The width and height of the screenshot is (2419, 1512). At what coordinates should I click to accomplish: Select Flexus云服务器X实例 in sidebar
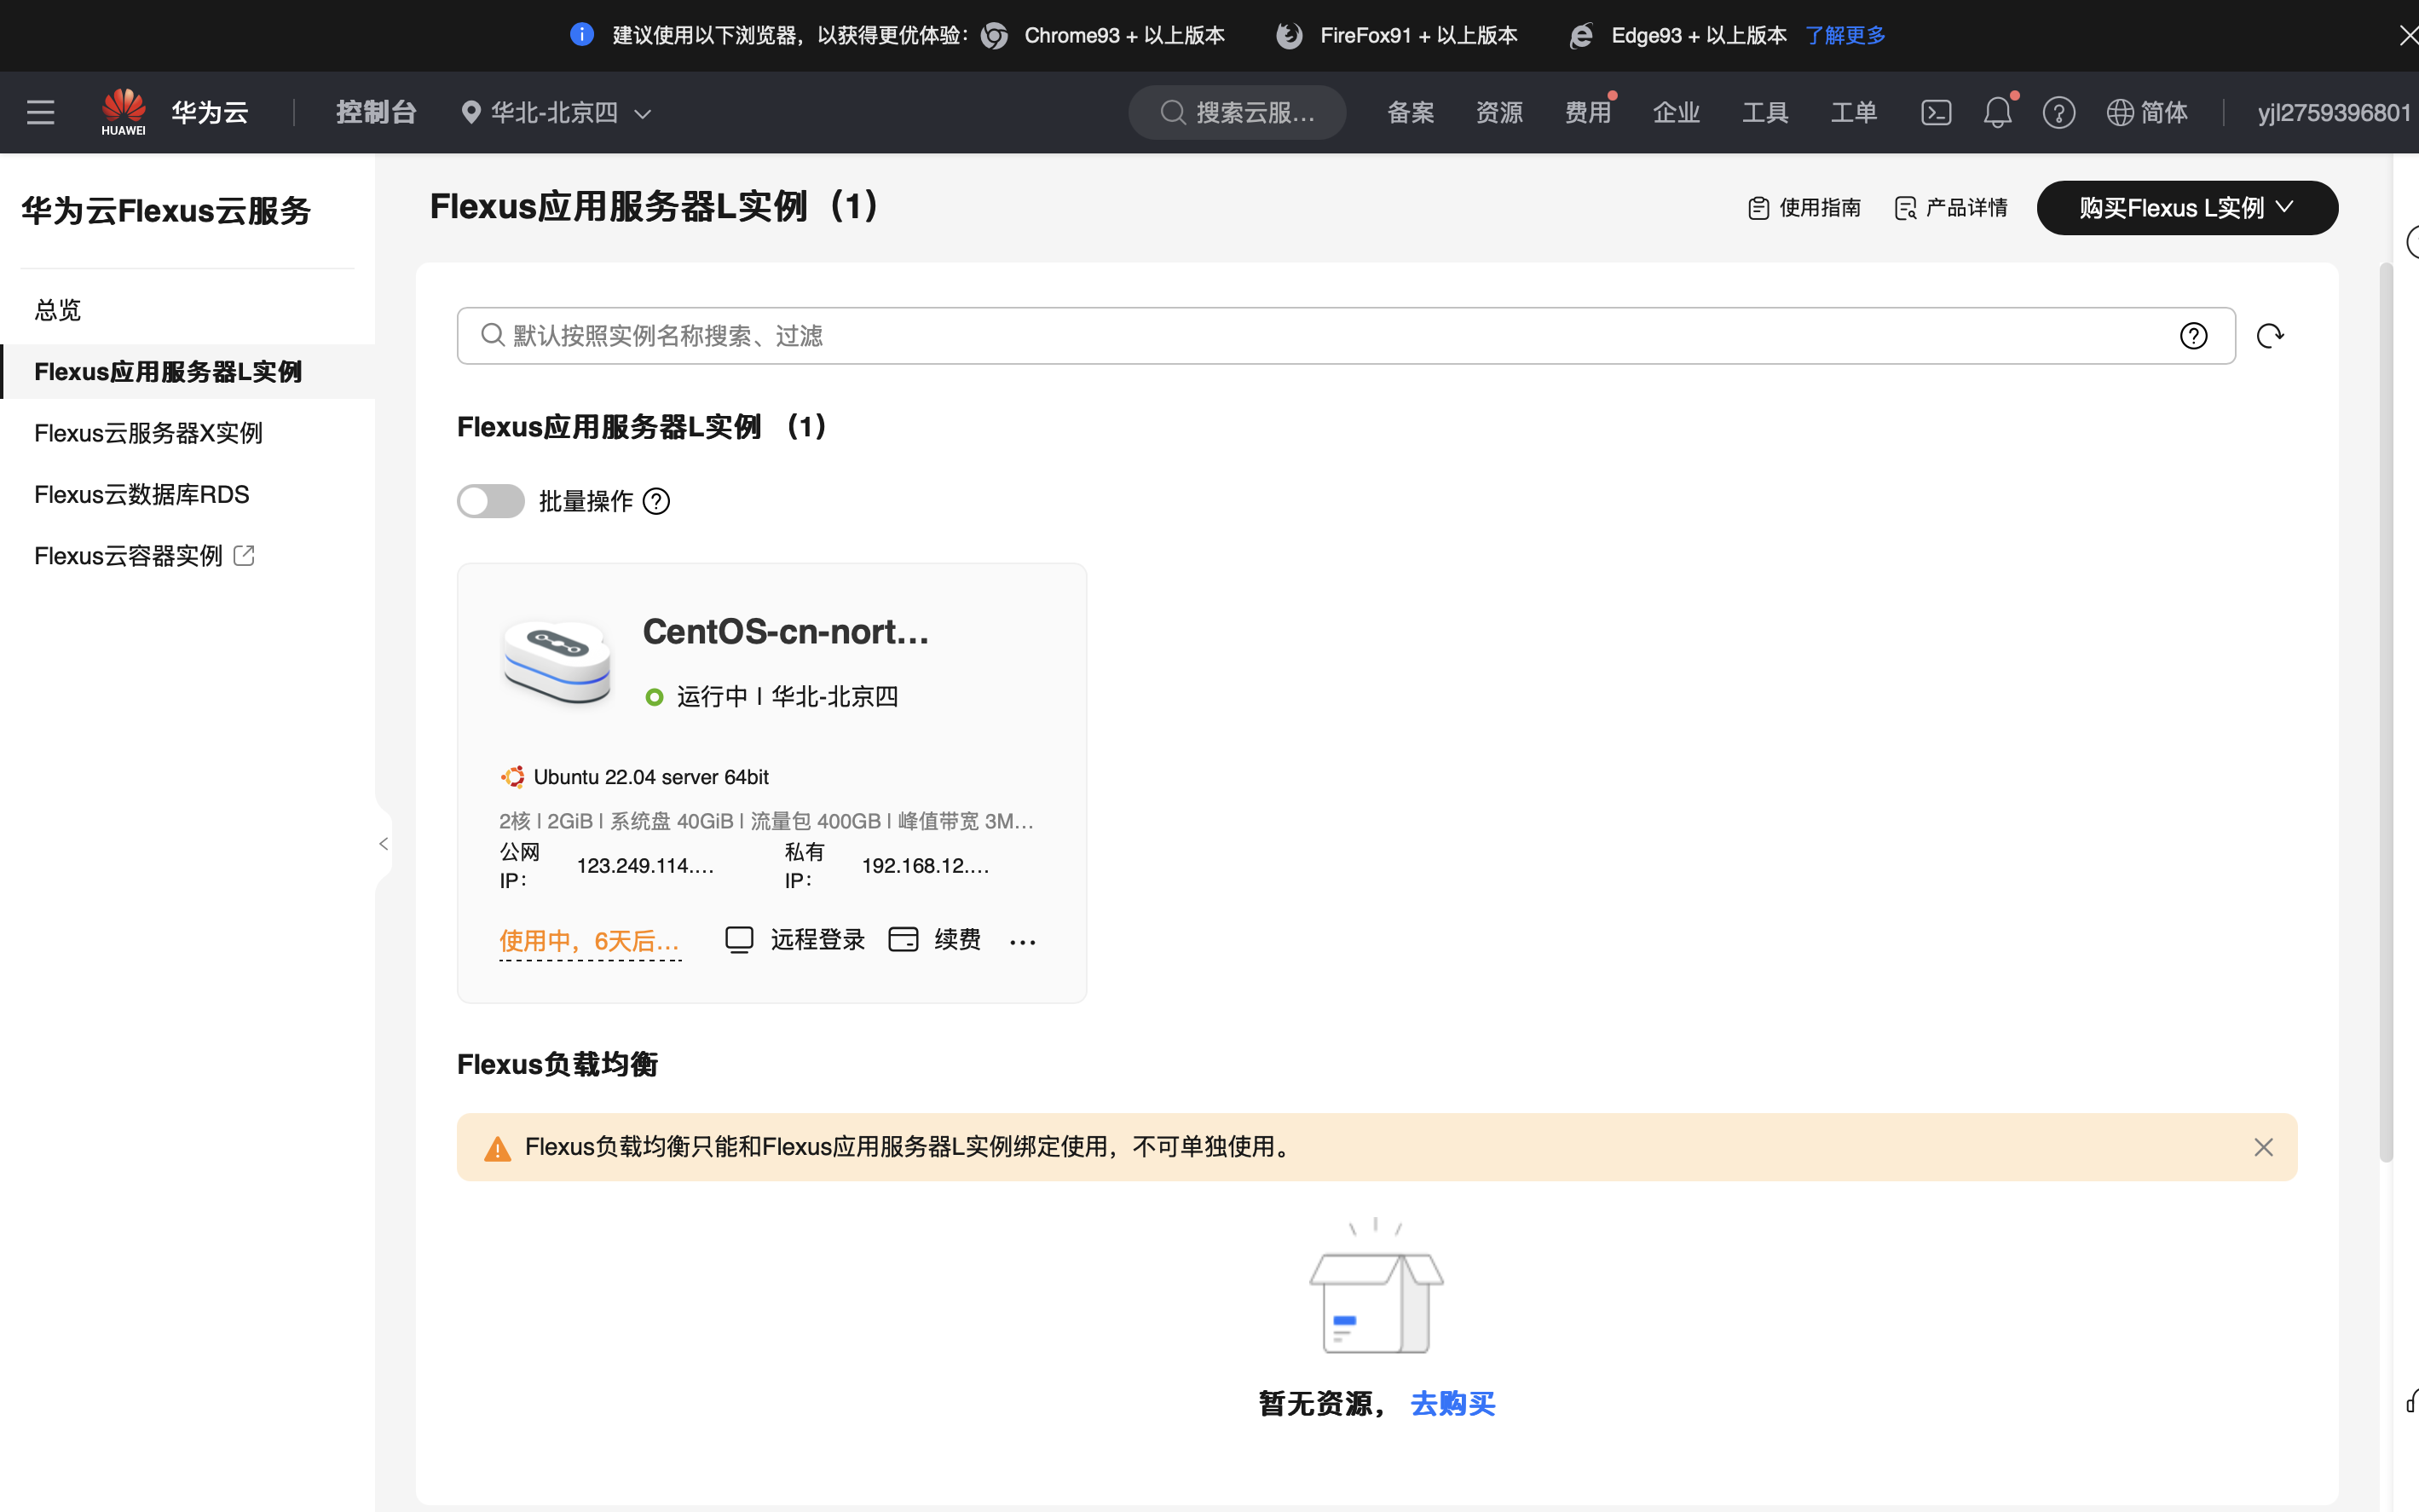click(x=148, y=433)
